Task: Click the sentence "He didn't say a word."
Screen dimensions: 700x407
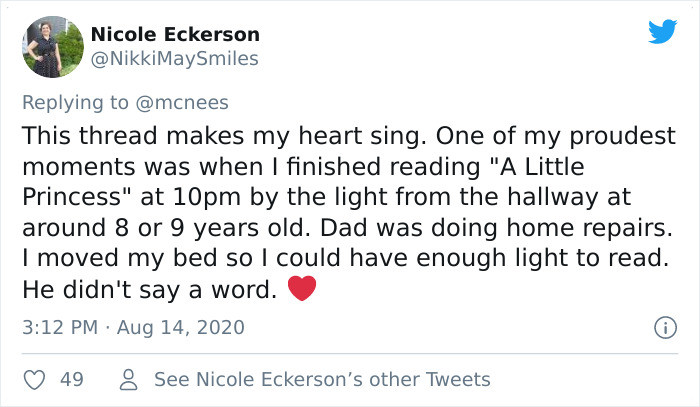Action: click(148, 290)
